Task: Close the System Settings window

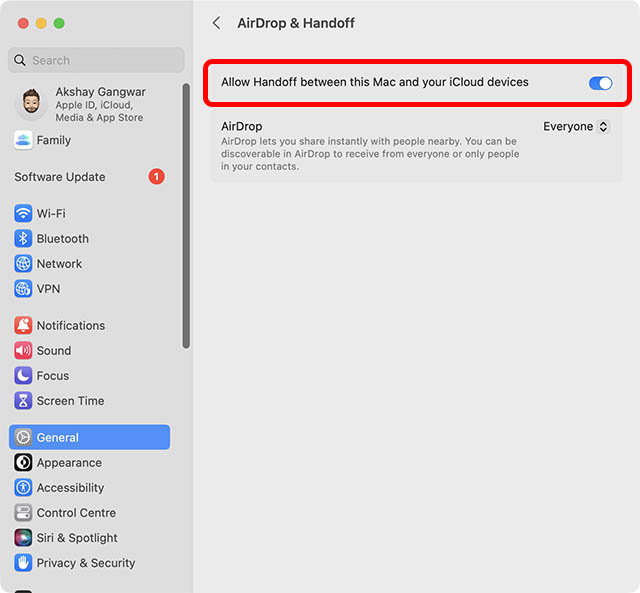Action: (23, 23)
